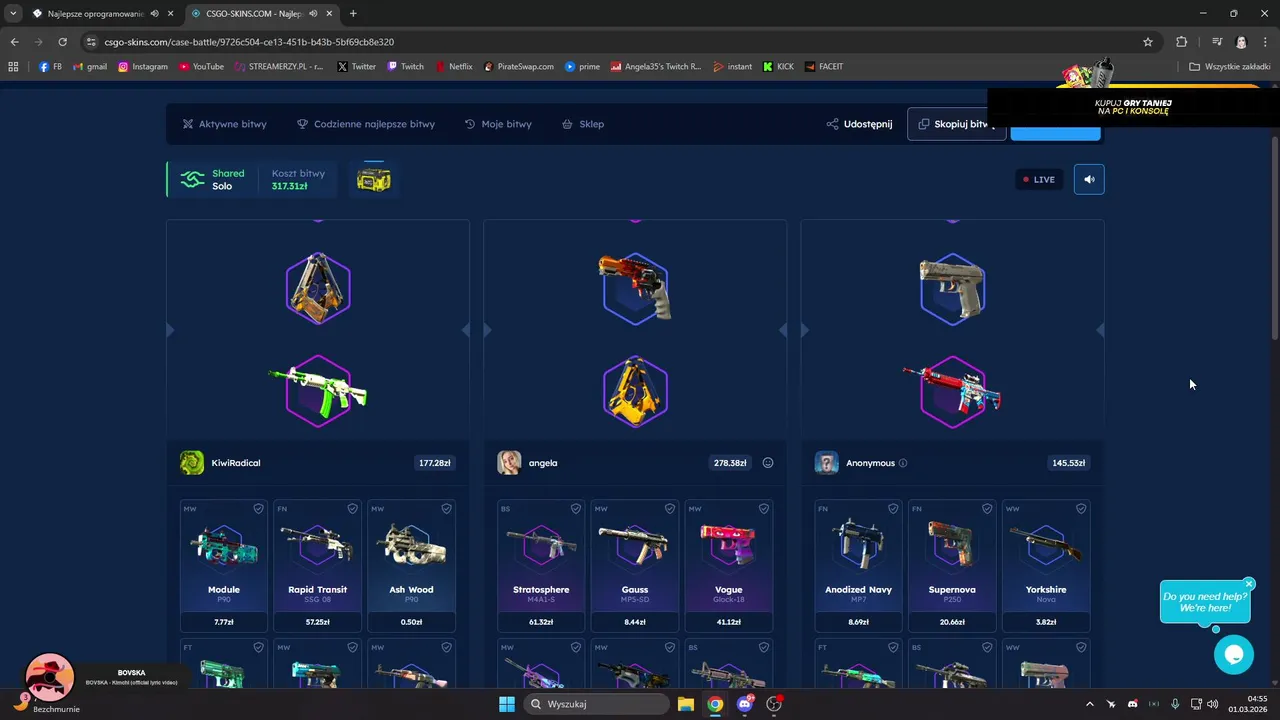Click the LIVE indicator badge
This screenshot has width=1280, height=720.
pos(1038,179)
